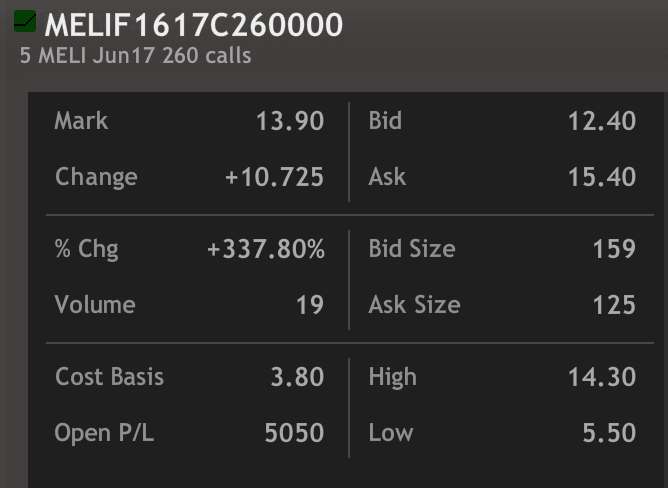This screenshot has height=488, width=668.
Task: Click the Low value 5.50
Action: (x=609, y=433)
